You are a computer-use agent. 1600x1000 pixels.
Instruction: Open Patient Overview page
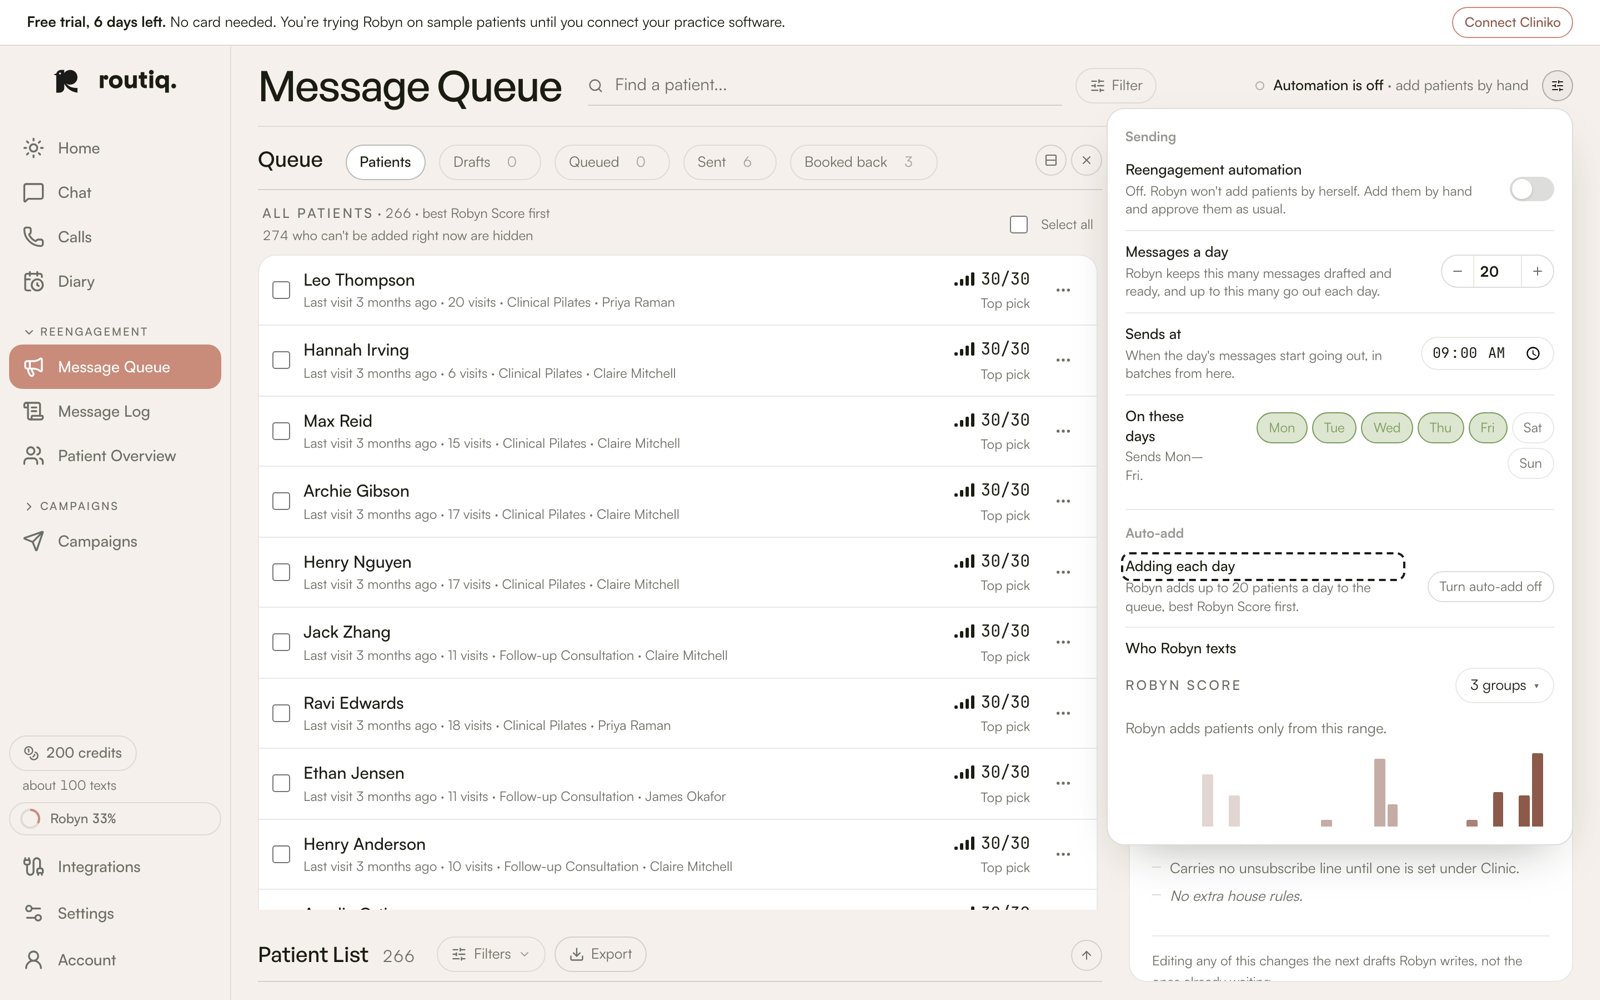(x=115, y=456)
